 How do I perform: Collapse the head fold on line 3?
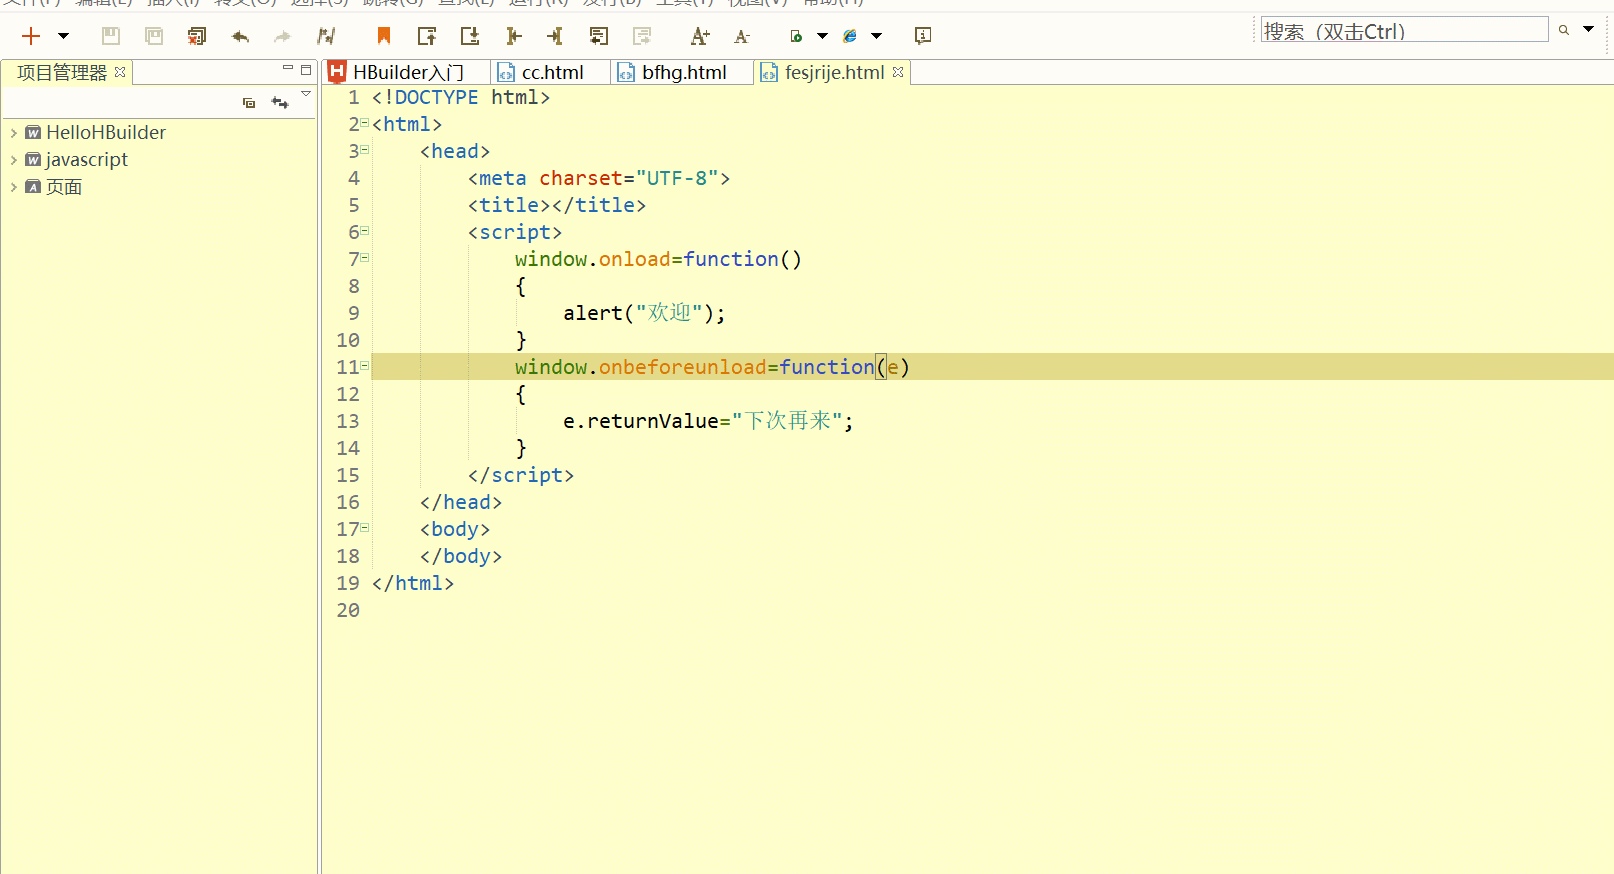pos(364,150)
